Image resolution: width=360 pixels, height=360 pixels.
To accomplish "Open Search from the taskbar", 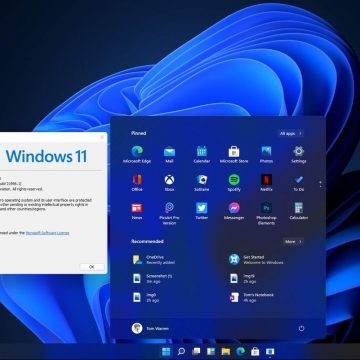I will pyautogui.click(x=181, y=351).
